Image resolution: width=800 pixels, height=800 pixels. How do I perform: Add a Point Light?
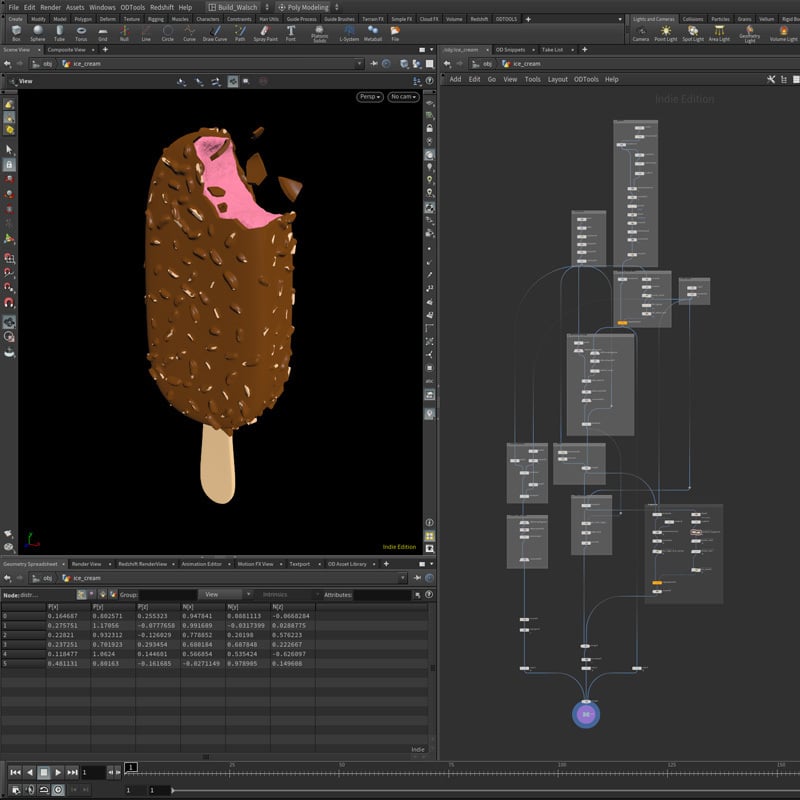666,33
